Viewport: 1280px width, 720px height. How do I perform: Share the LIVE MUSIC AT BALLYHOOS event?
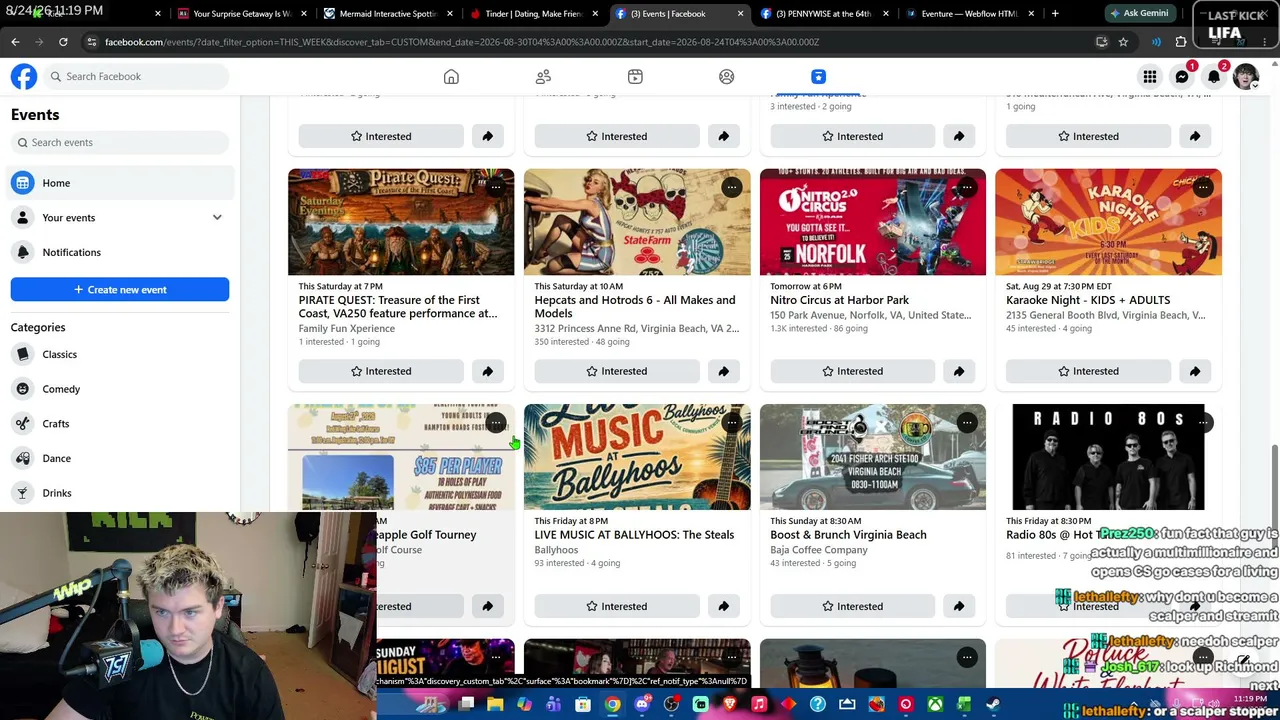[723, 606]
